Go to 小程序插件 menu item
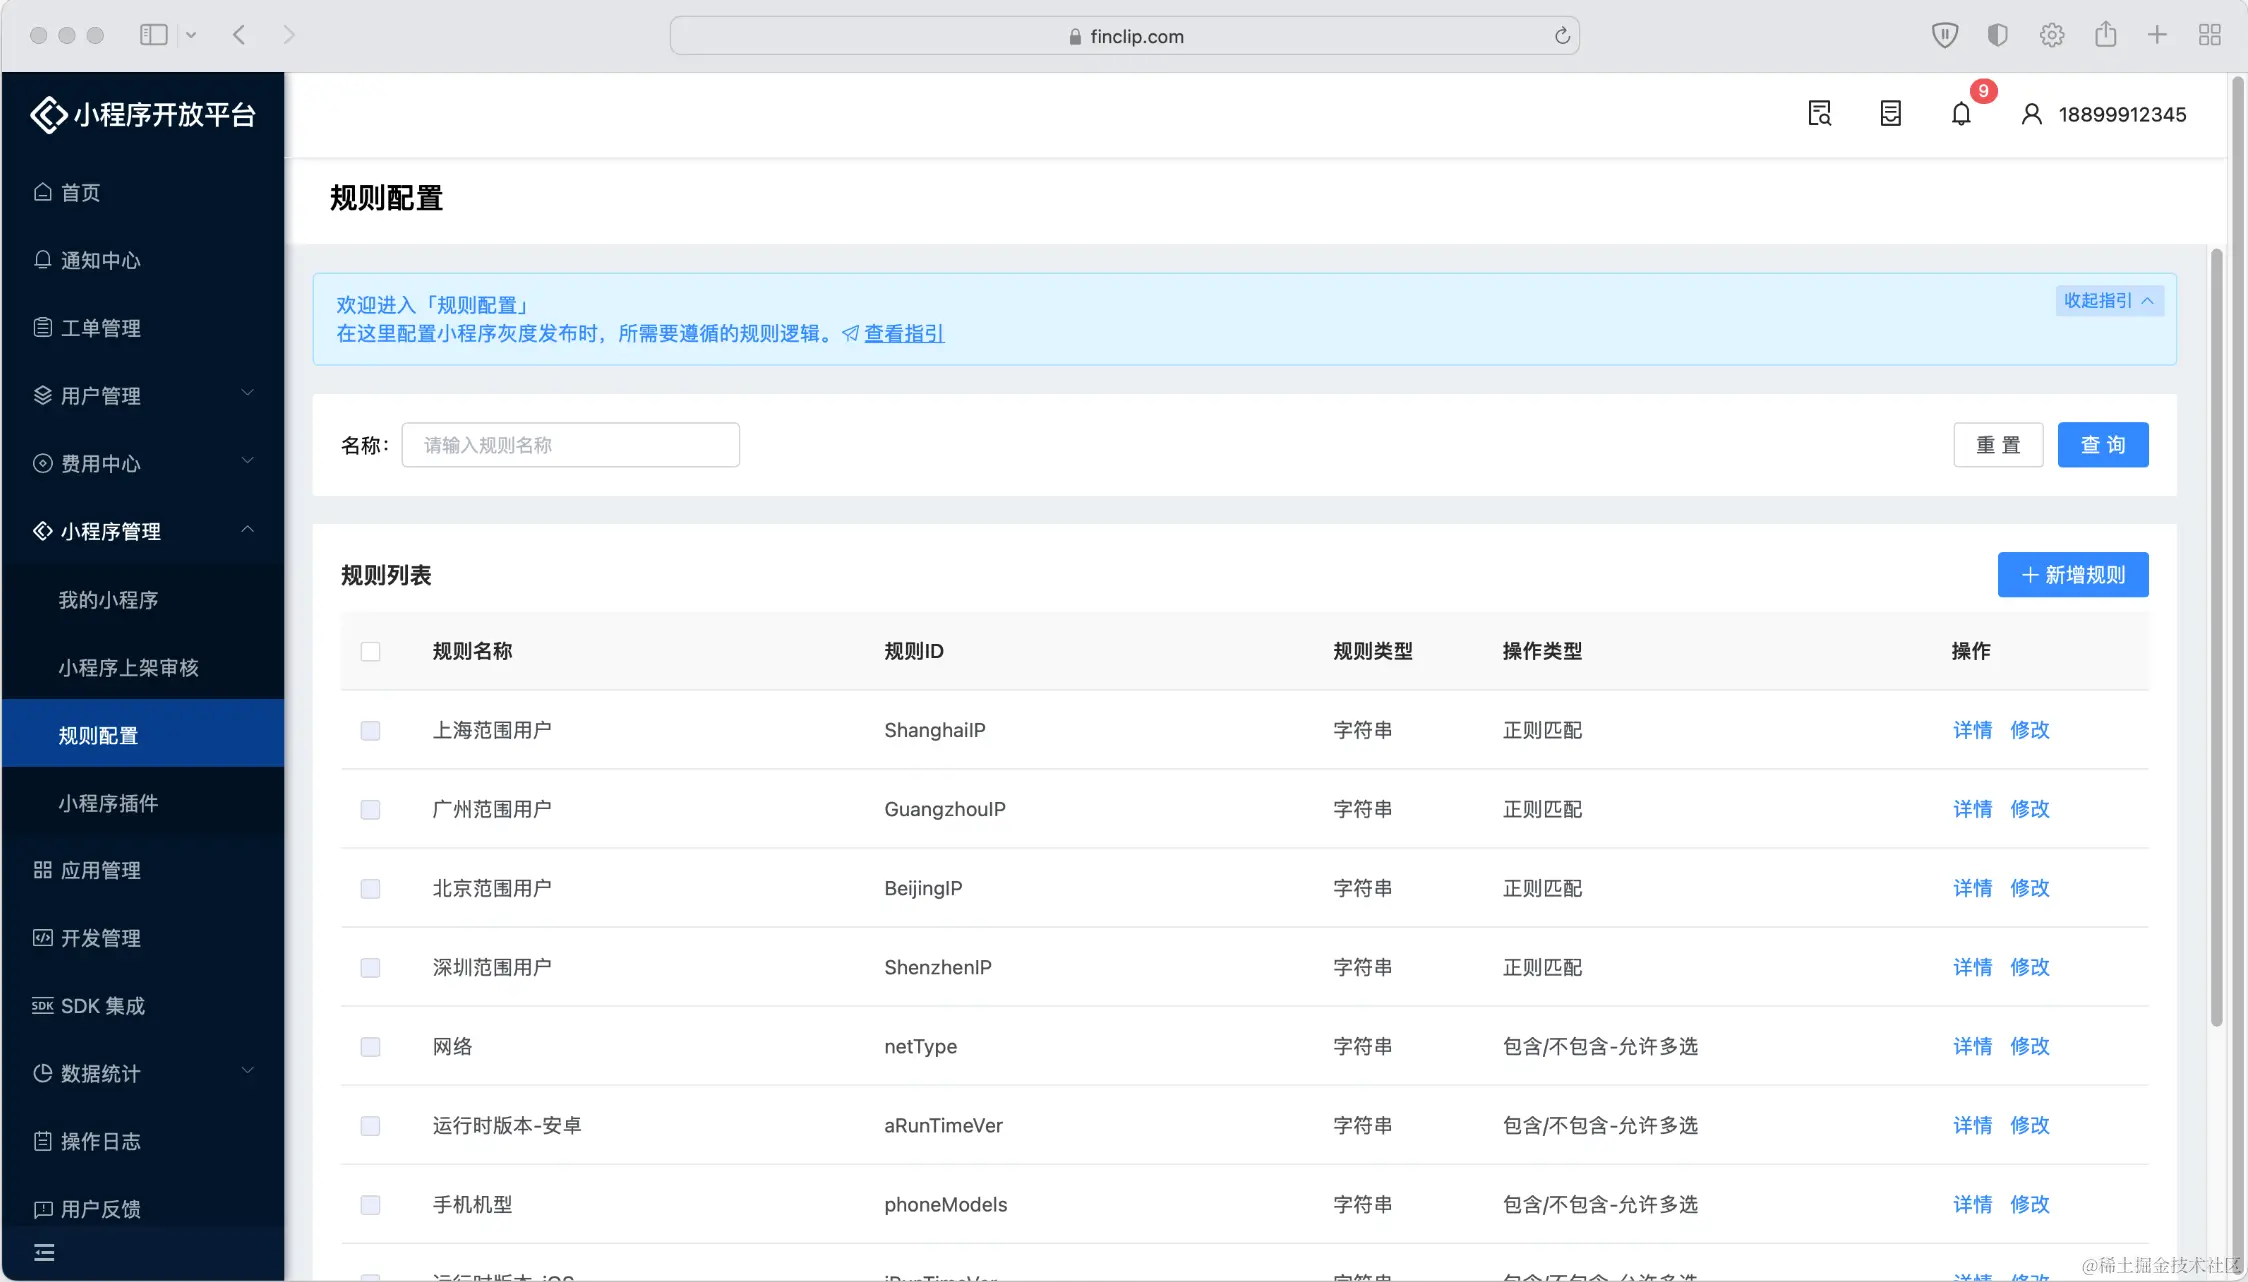Screen dimensions: 2248x1282 [x=108, y=803]
